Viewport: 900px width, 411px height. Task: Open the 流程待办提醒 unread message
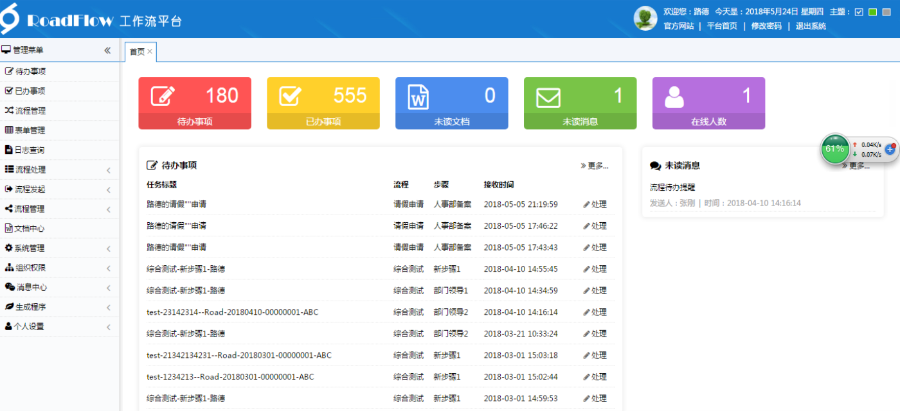click(673, 187)
